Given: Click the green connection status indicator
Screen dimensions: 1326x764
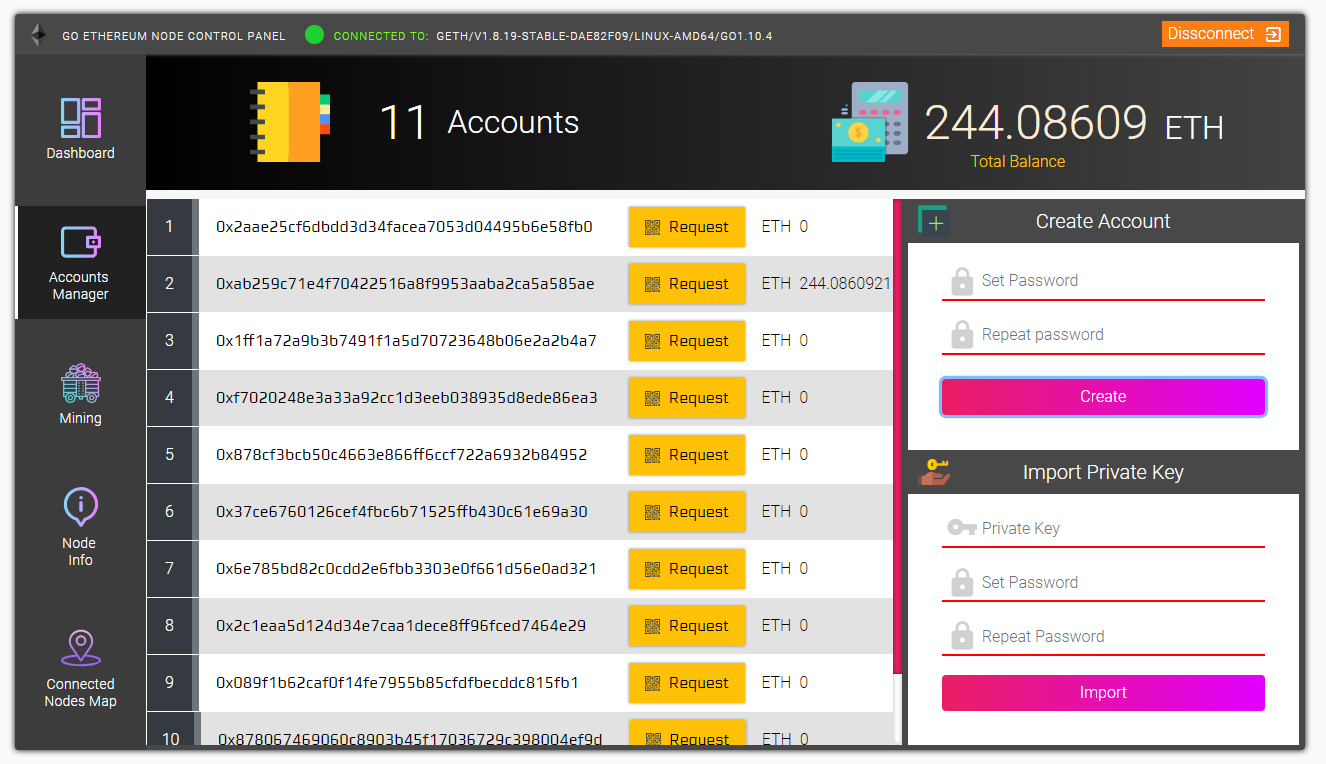Looking at the screenshot, I should [314, 35].
